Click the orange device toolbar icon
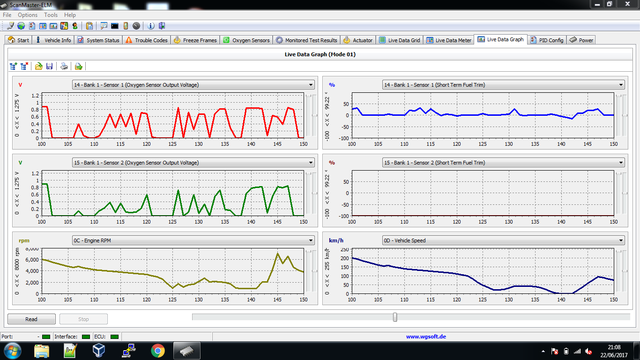 point(125,26)
